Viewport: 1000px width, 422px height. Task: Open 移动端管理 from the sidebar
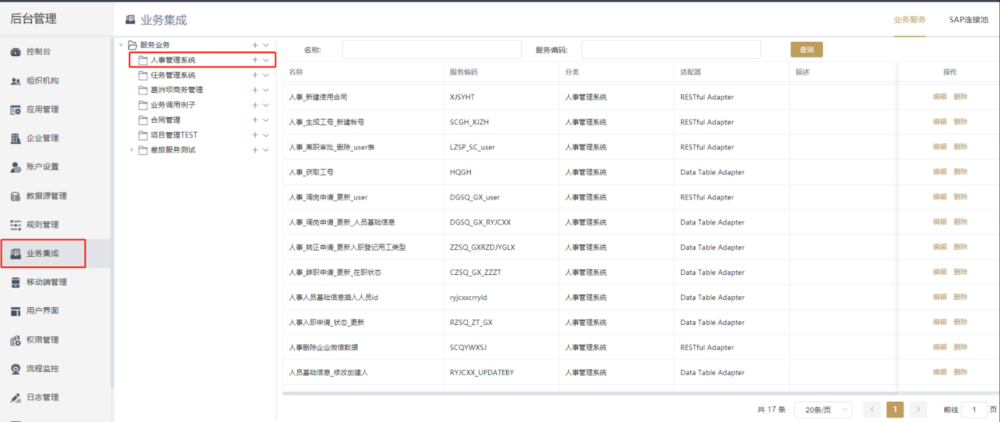point(46,283)
